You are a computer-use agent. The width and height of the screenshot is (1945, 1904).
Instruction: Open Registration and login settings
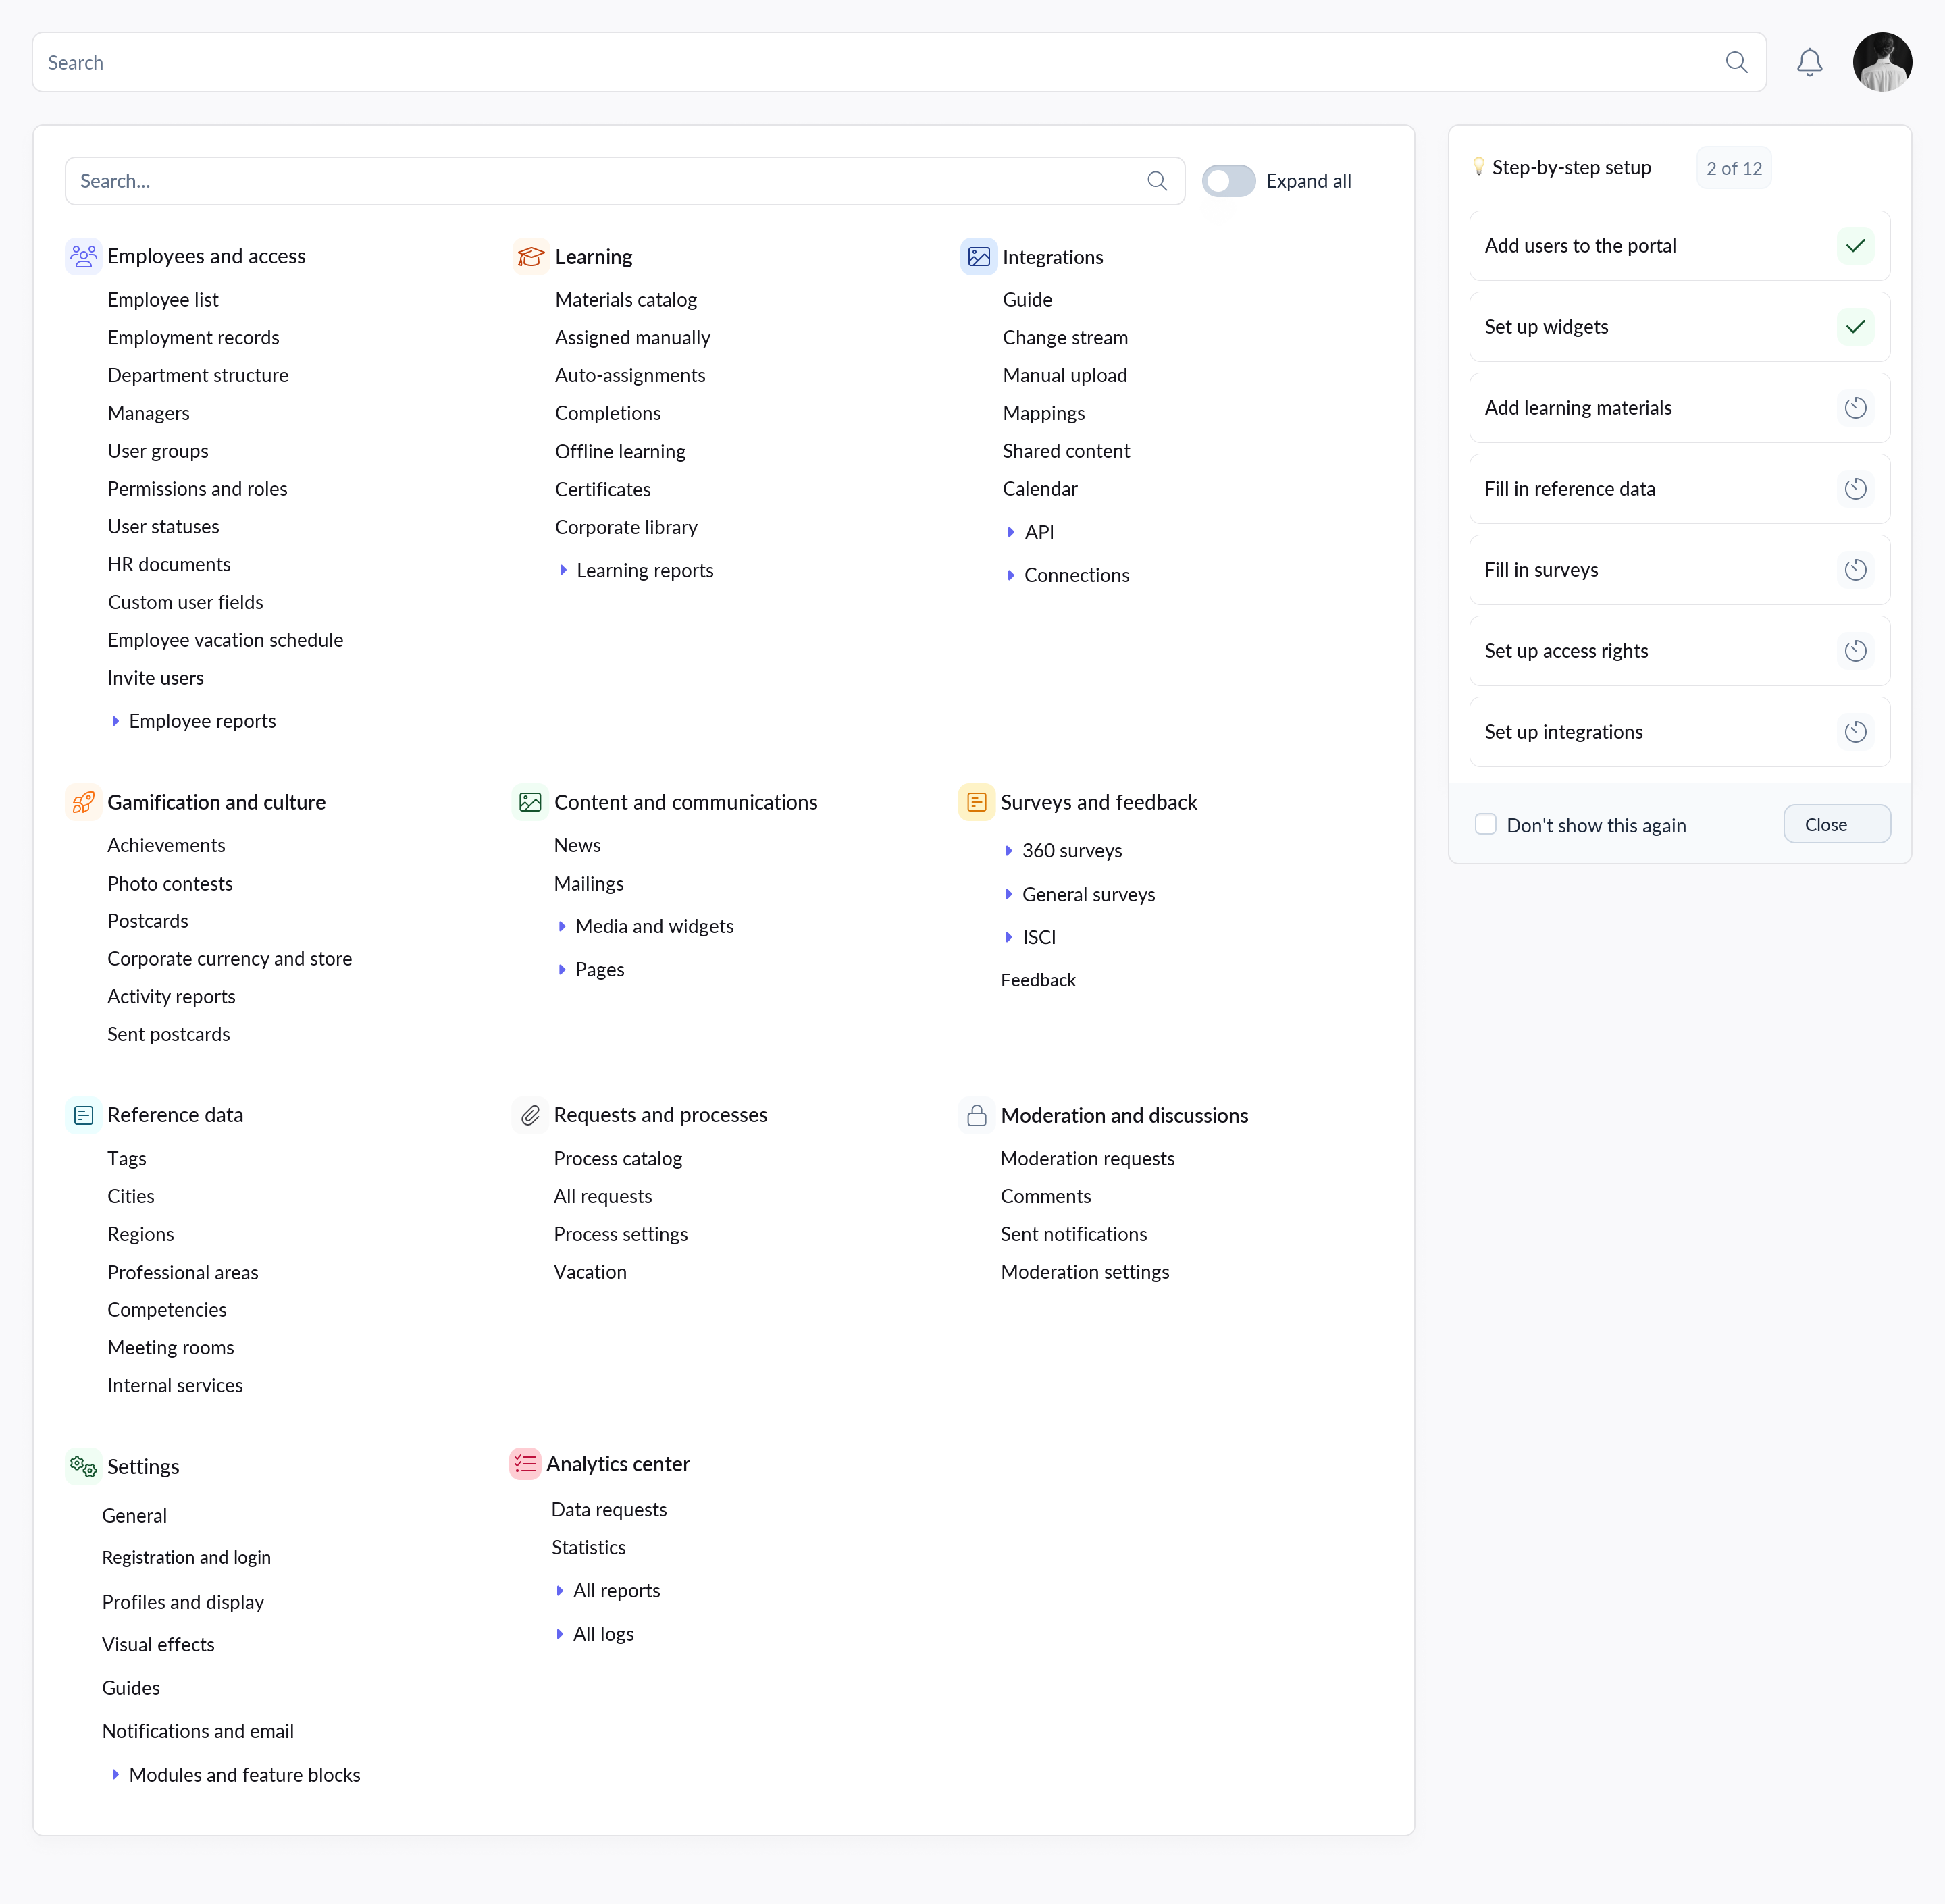[186, 1557]
